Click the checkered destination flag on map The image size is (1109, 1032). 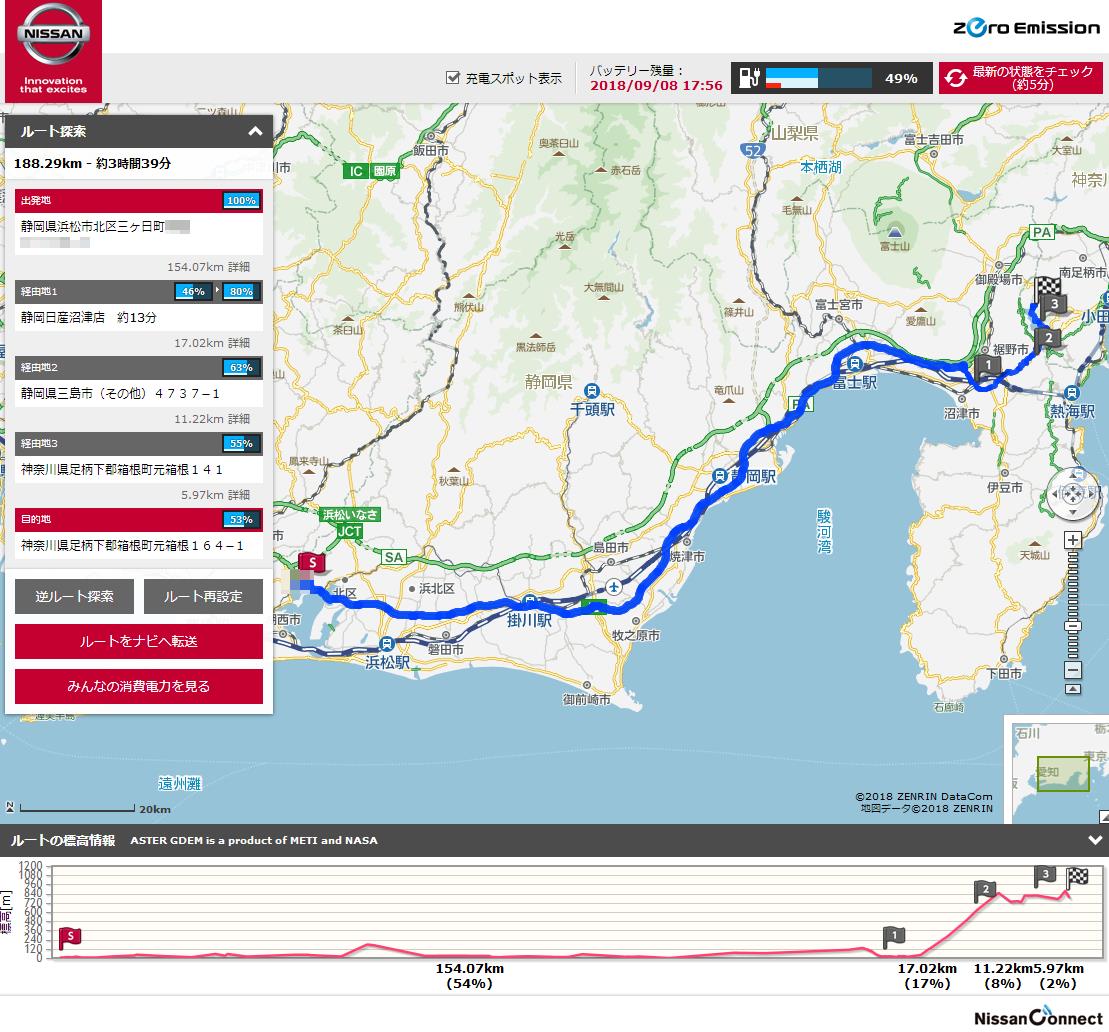(x=1047, y=287)
